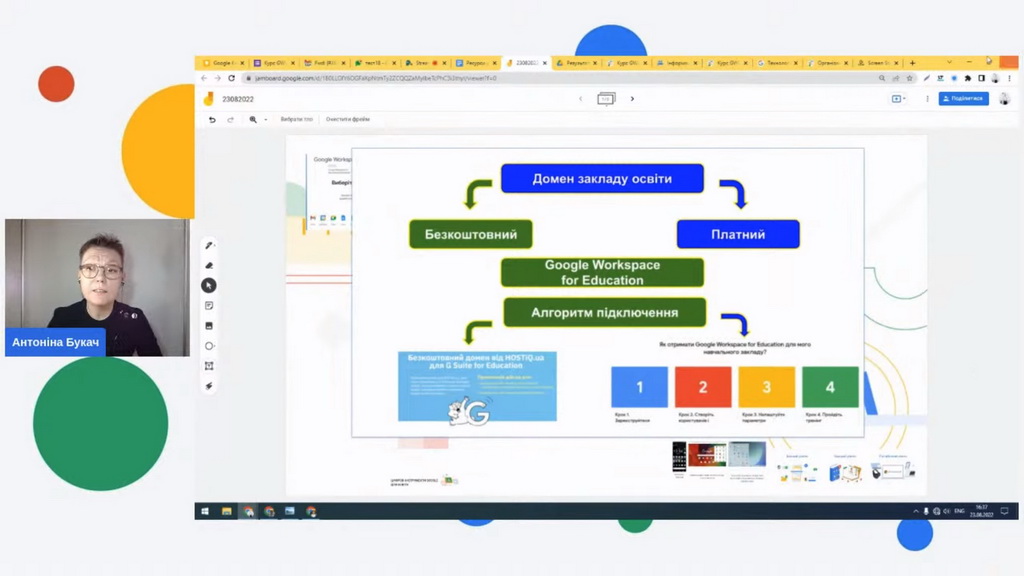Click the share page icon in address bar
The image size is (1024, 576).
coord(895,78)
